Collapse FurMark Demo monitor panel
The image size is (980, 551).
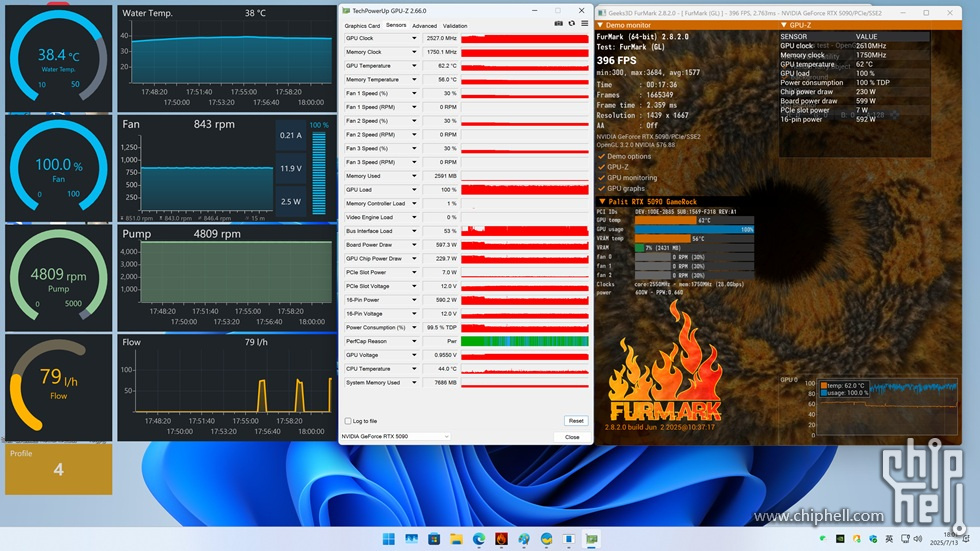pyautogui.click(x=601, y=25)
